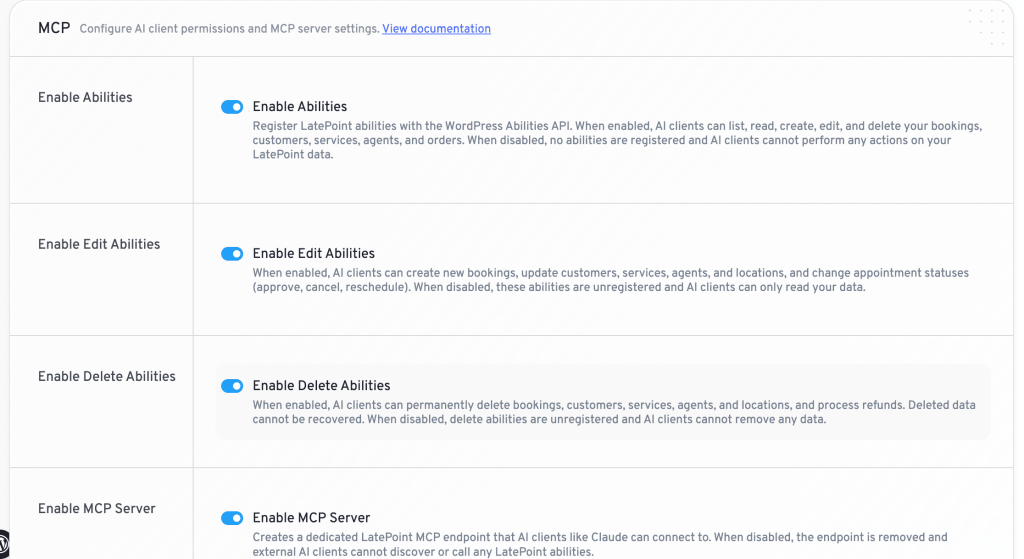The image size is (1024, 559).
Task: Click the left-column Enable Edit Abilities label
Action: [99, 244]
